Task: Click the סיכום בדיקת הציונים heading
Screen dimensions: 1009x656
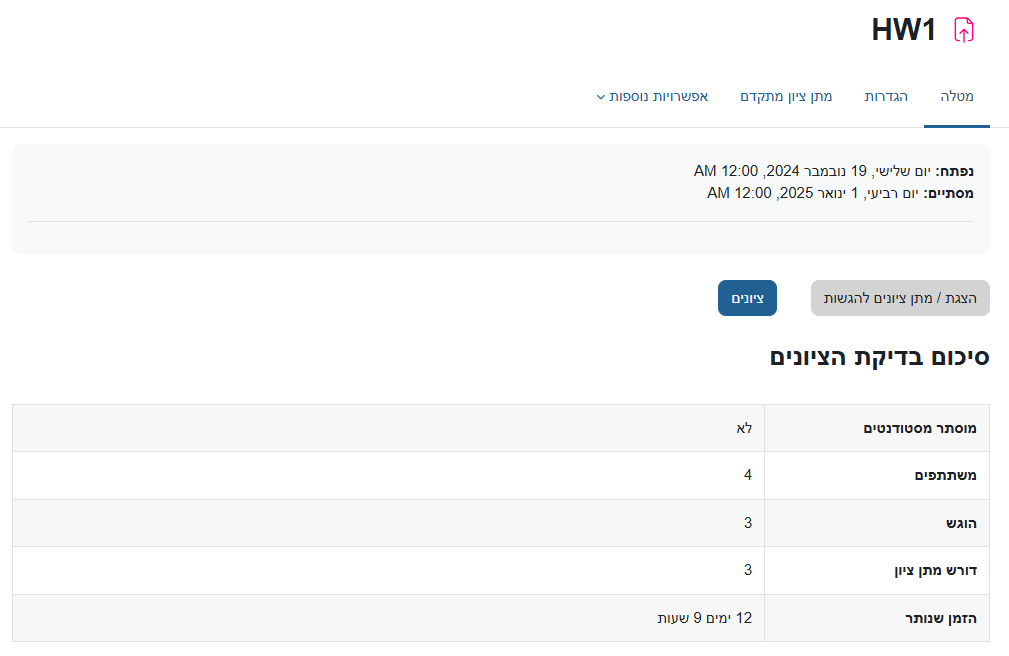Action: click(879, 357)
